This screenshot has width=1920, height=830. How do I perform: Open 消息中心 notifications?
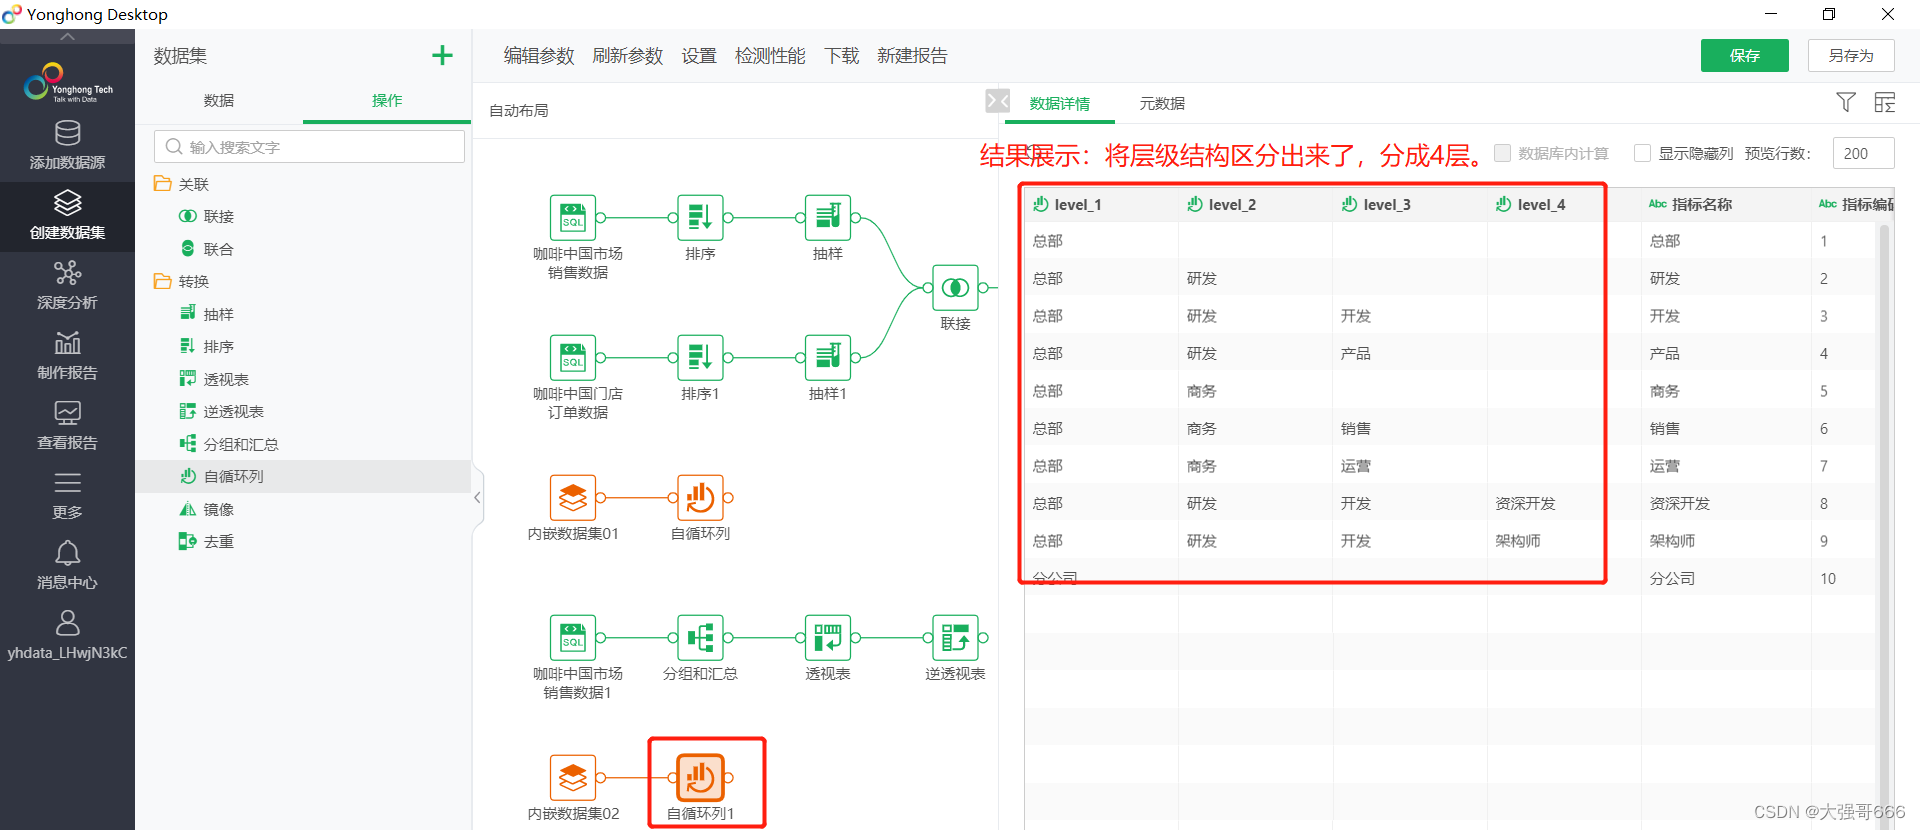click(x=67, y=566)
